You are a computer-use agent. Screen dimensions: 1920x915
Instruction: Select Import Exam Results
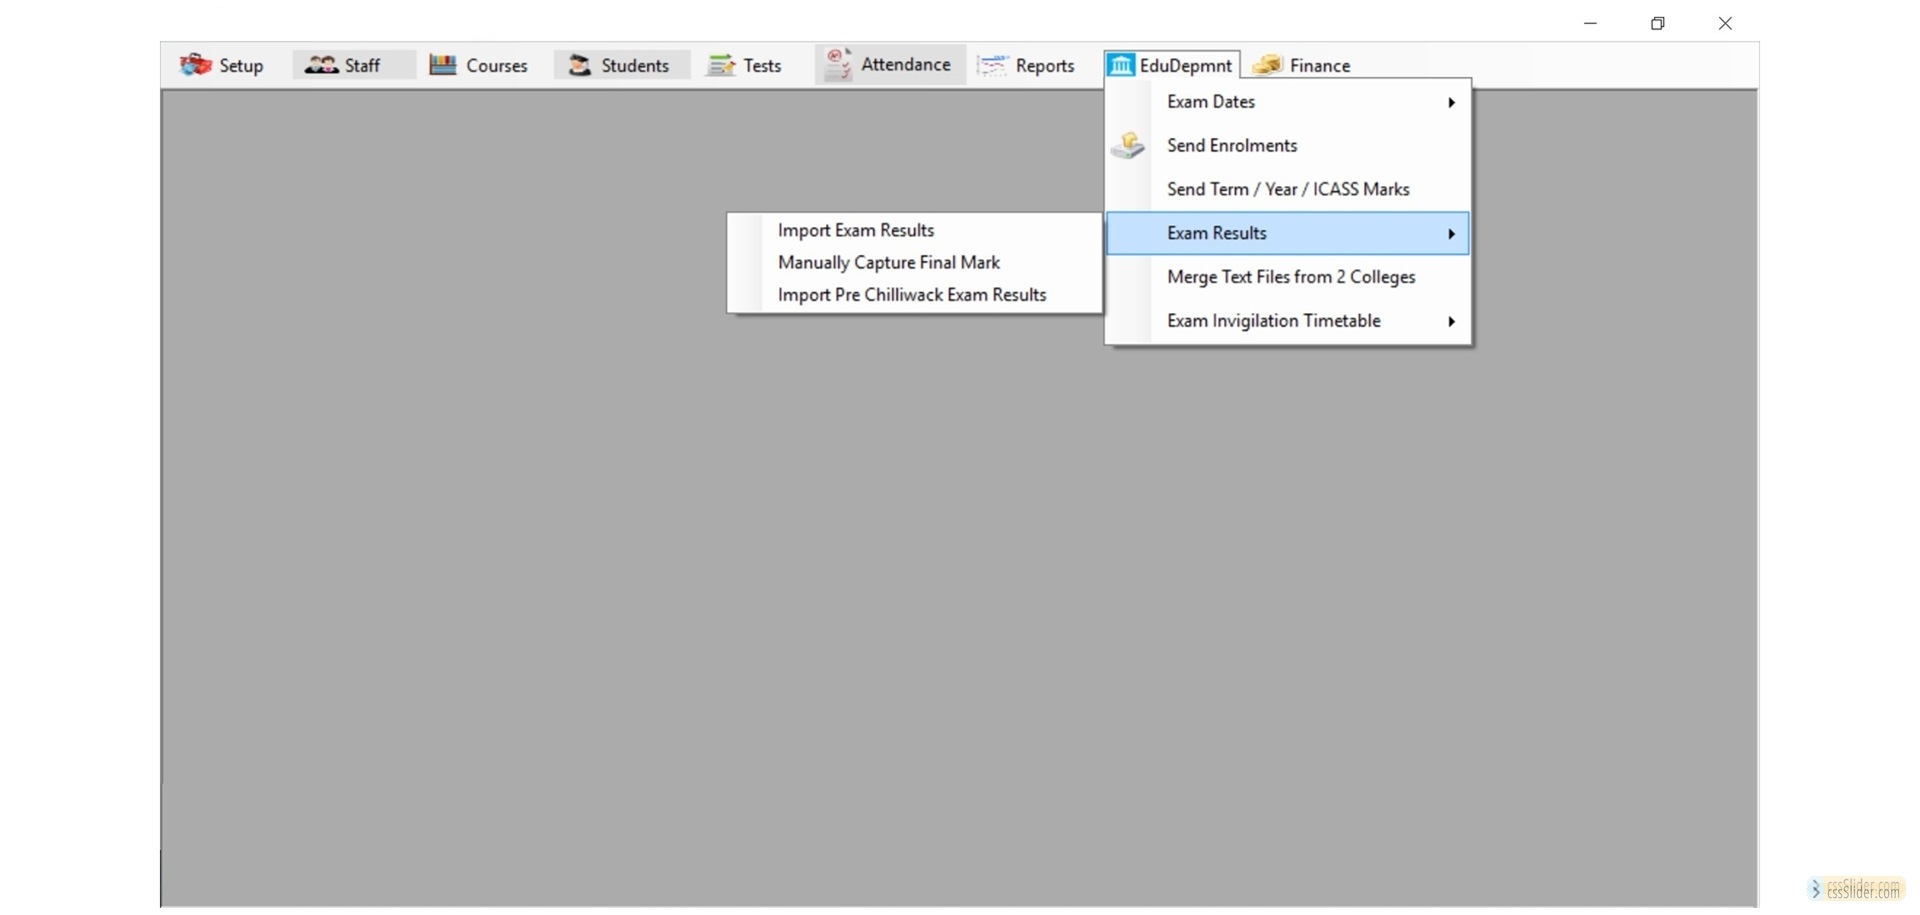click(x=855, y=230)
